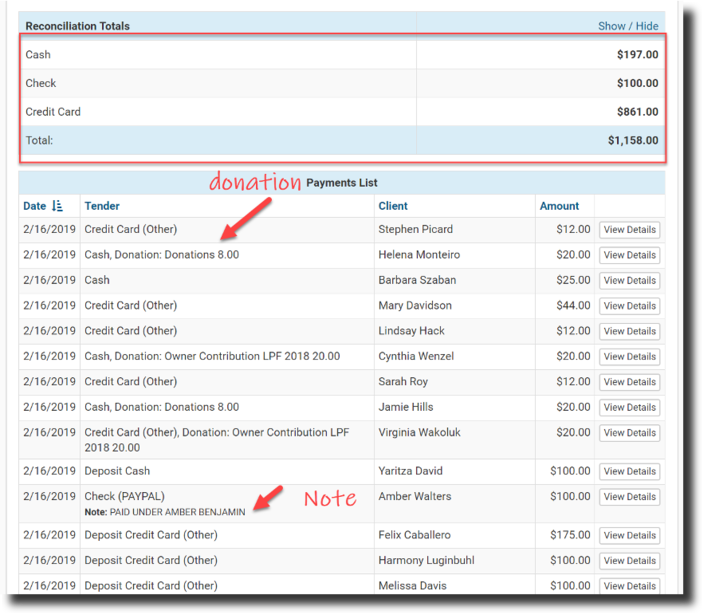702x613 pixels.
Task: Open View Details for Virginia Wakoluk
Action: pos(629,433)
